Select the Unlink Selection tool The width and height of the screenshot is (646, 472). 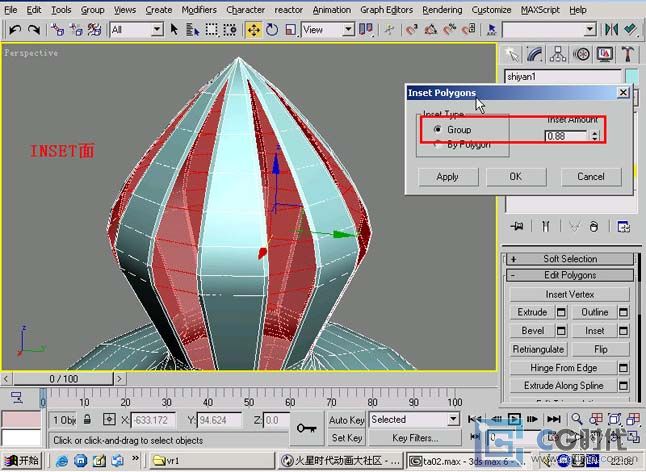[x=76, y=30]
